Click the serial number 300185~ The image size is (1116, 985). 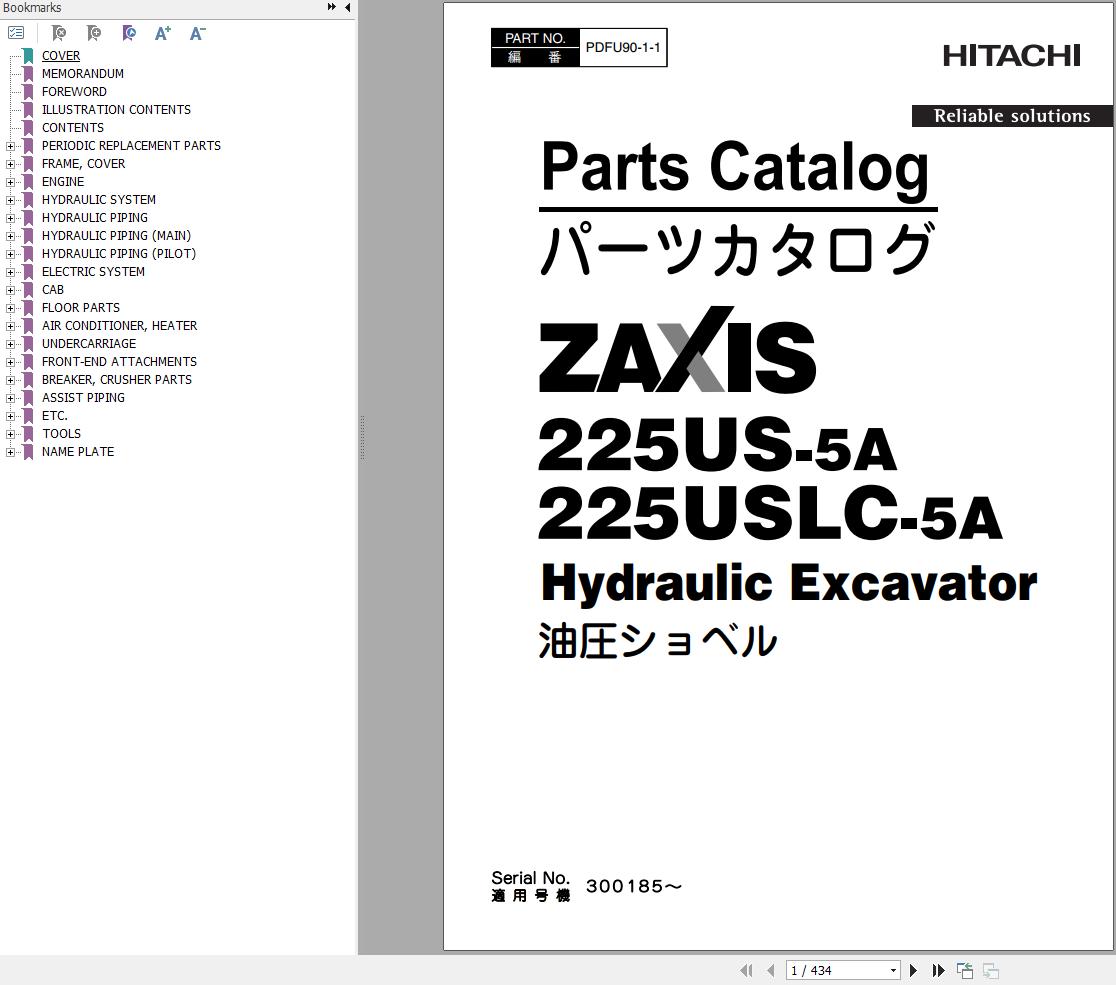(633, 886)
